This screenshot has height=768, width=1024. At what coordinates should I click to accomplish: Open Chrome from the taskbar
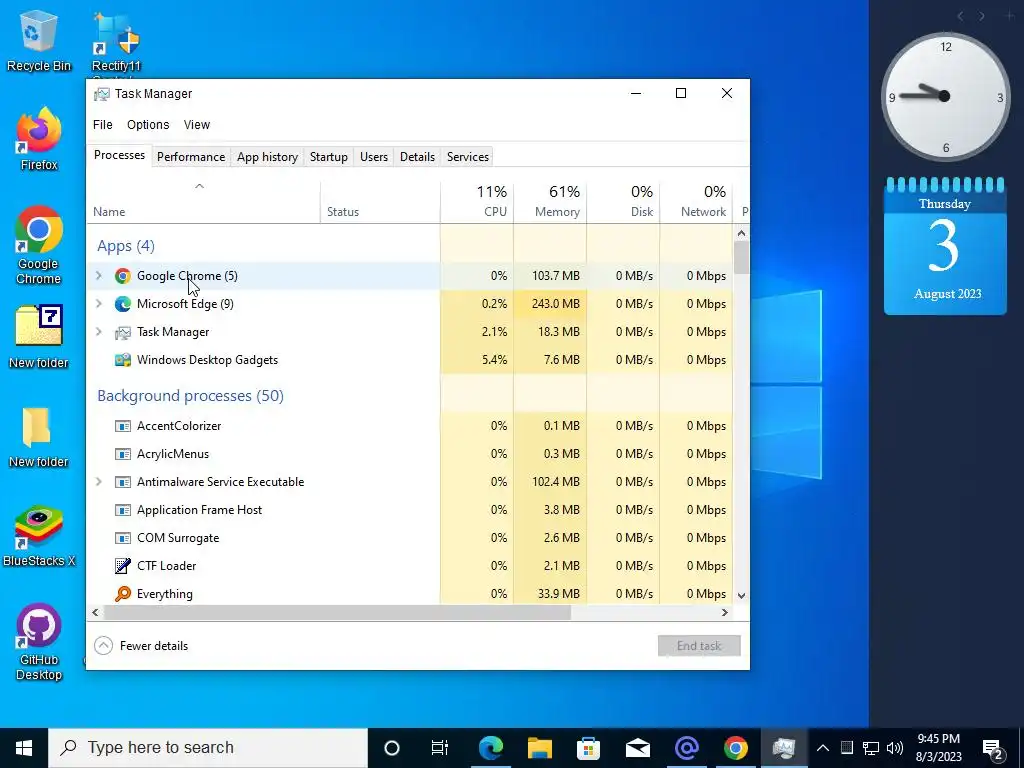click(736, 748)
